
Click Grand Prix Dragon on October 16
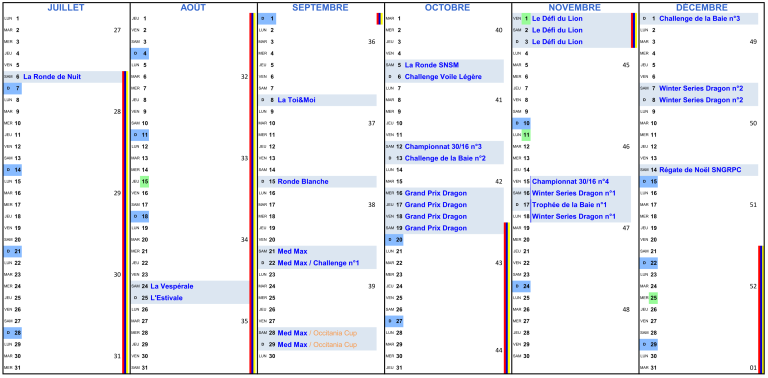435,193
